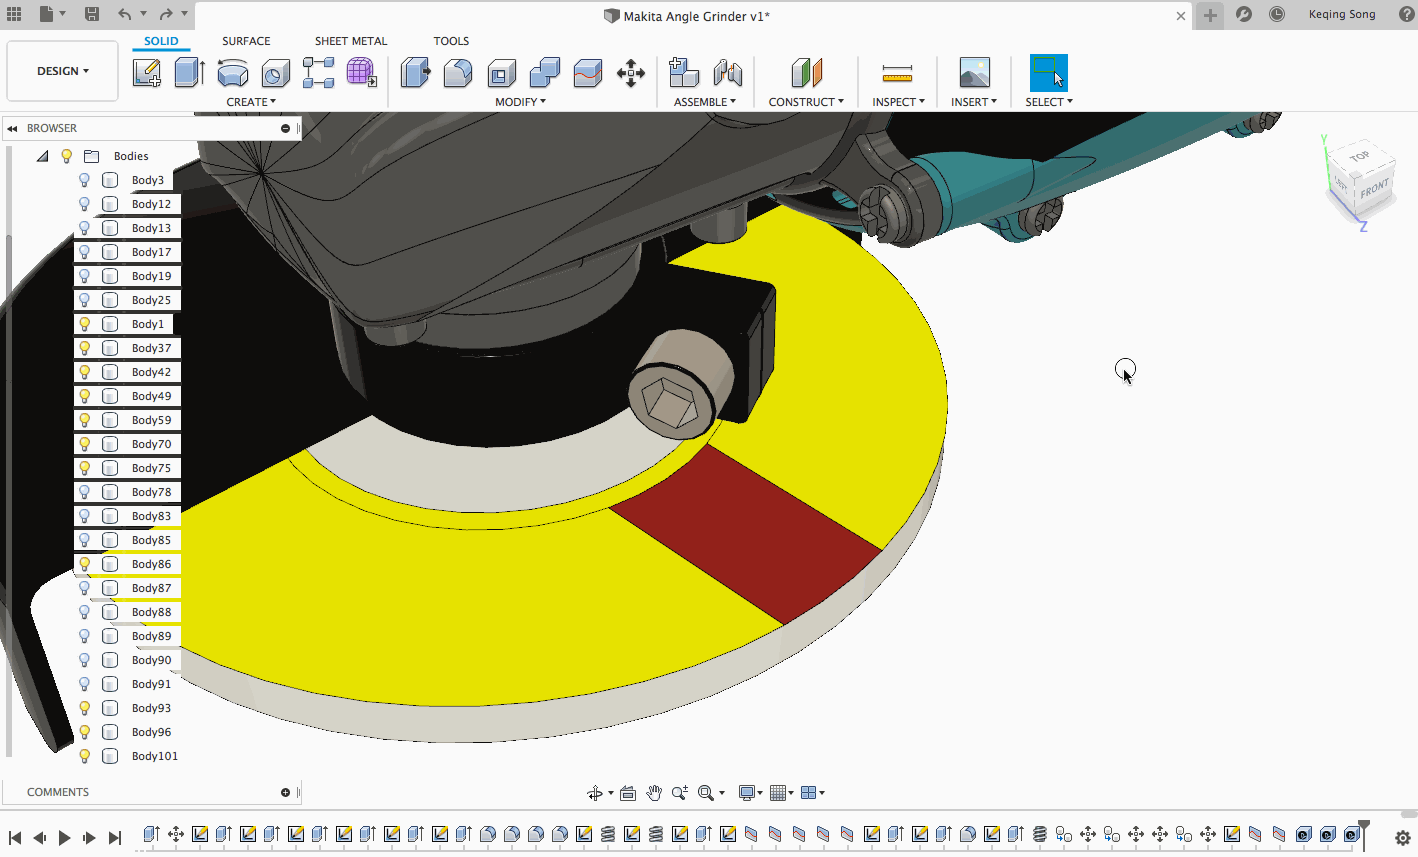Click the Shell tool icon
Image resolution: width=1418 pixels, height=857 pixels.
click(x=501, y=73)
